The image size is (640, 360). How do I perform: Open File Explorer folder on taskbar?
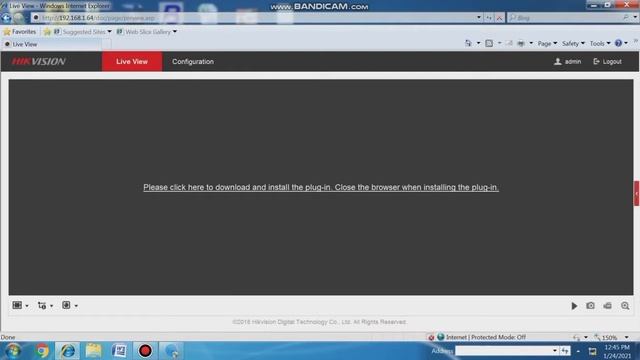point(93,351)
